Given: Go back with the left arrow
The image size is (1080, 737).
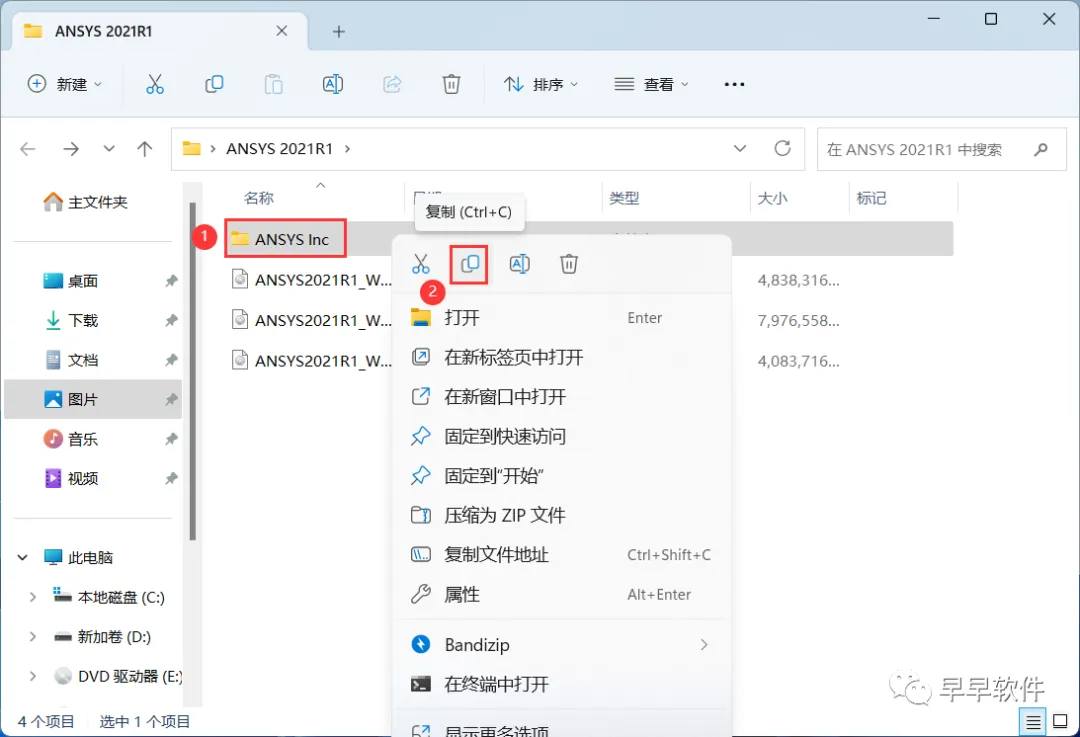Looking at the screenshot, I should click(x=28, y=149).
